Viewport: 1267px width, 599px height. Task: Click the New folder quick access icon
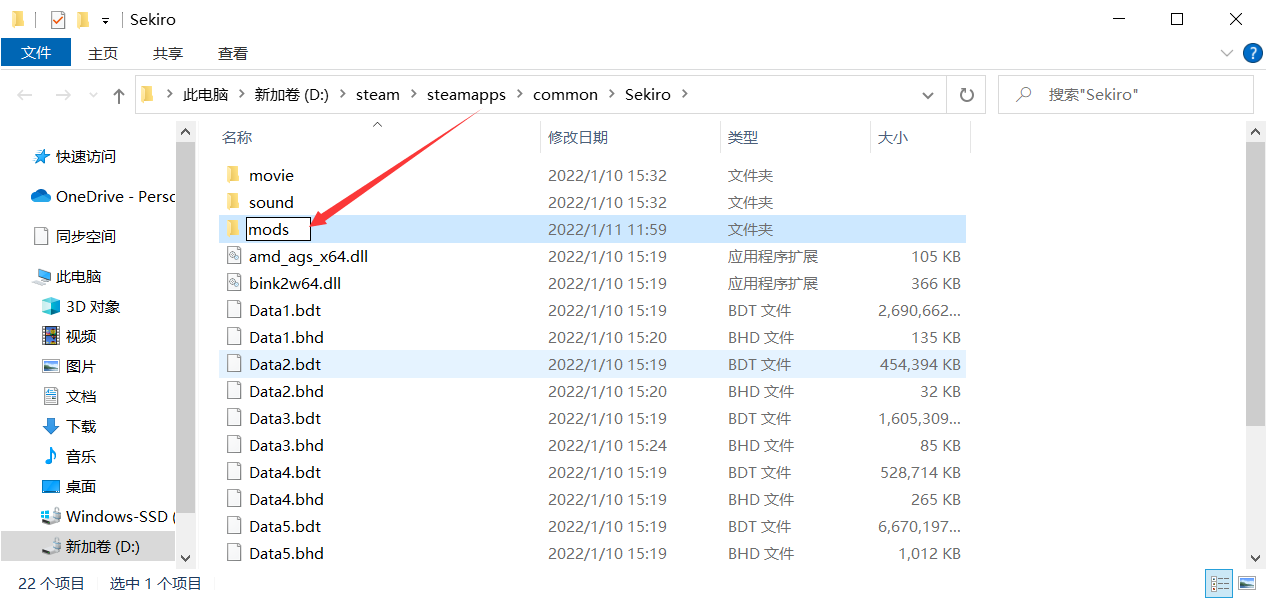pos(83,19)
